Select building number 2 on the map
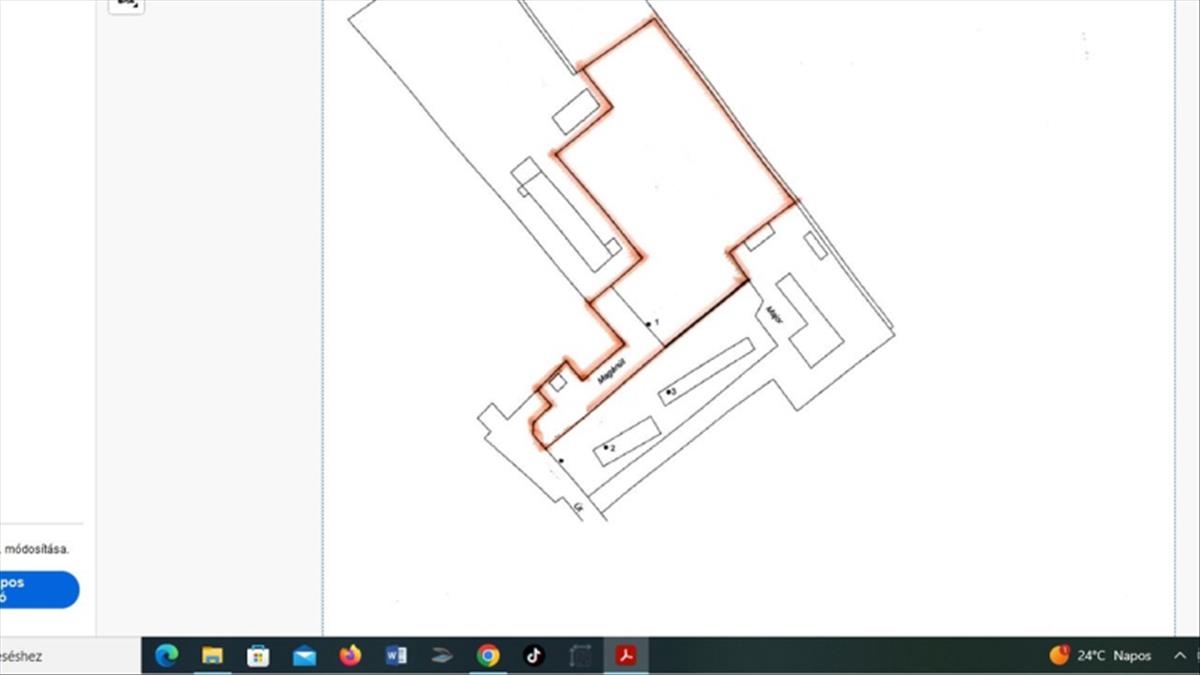The height and width of the screenshot is (675, 1200). (x=627, y=441)
